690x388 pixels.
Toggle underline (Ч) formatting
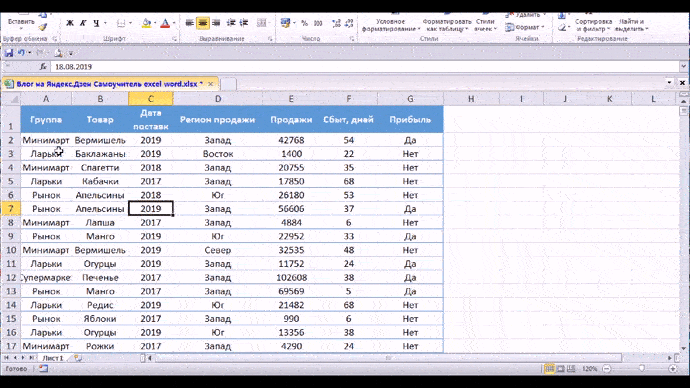coord(95,23)
